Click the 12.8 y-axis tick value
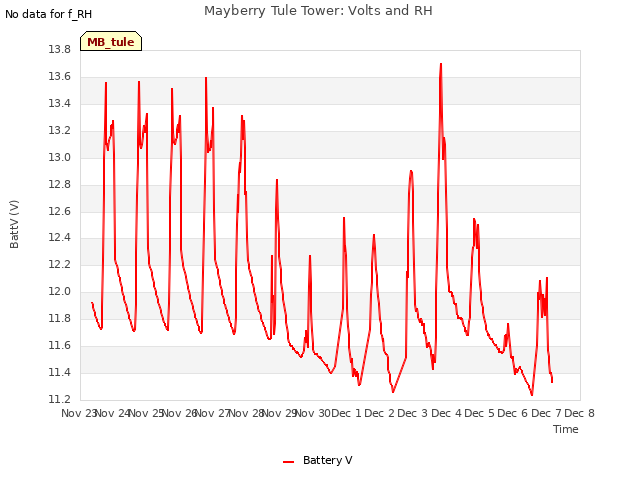Viewport: 640px width, 480px height. pyautogui.click(x=60, y=184)
